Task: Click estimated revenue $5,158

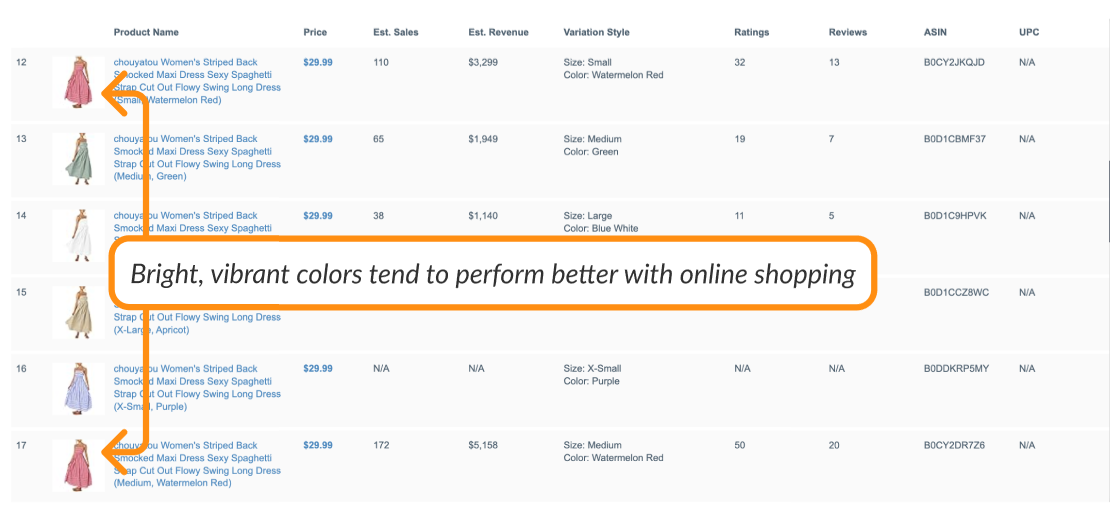Action: pos(483,445)
